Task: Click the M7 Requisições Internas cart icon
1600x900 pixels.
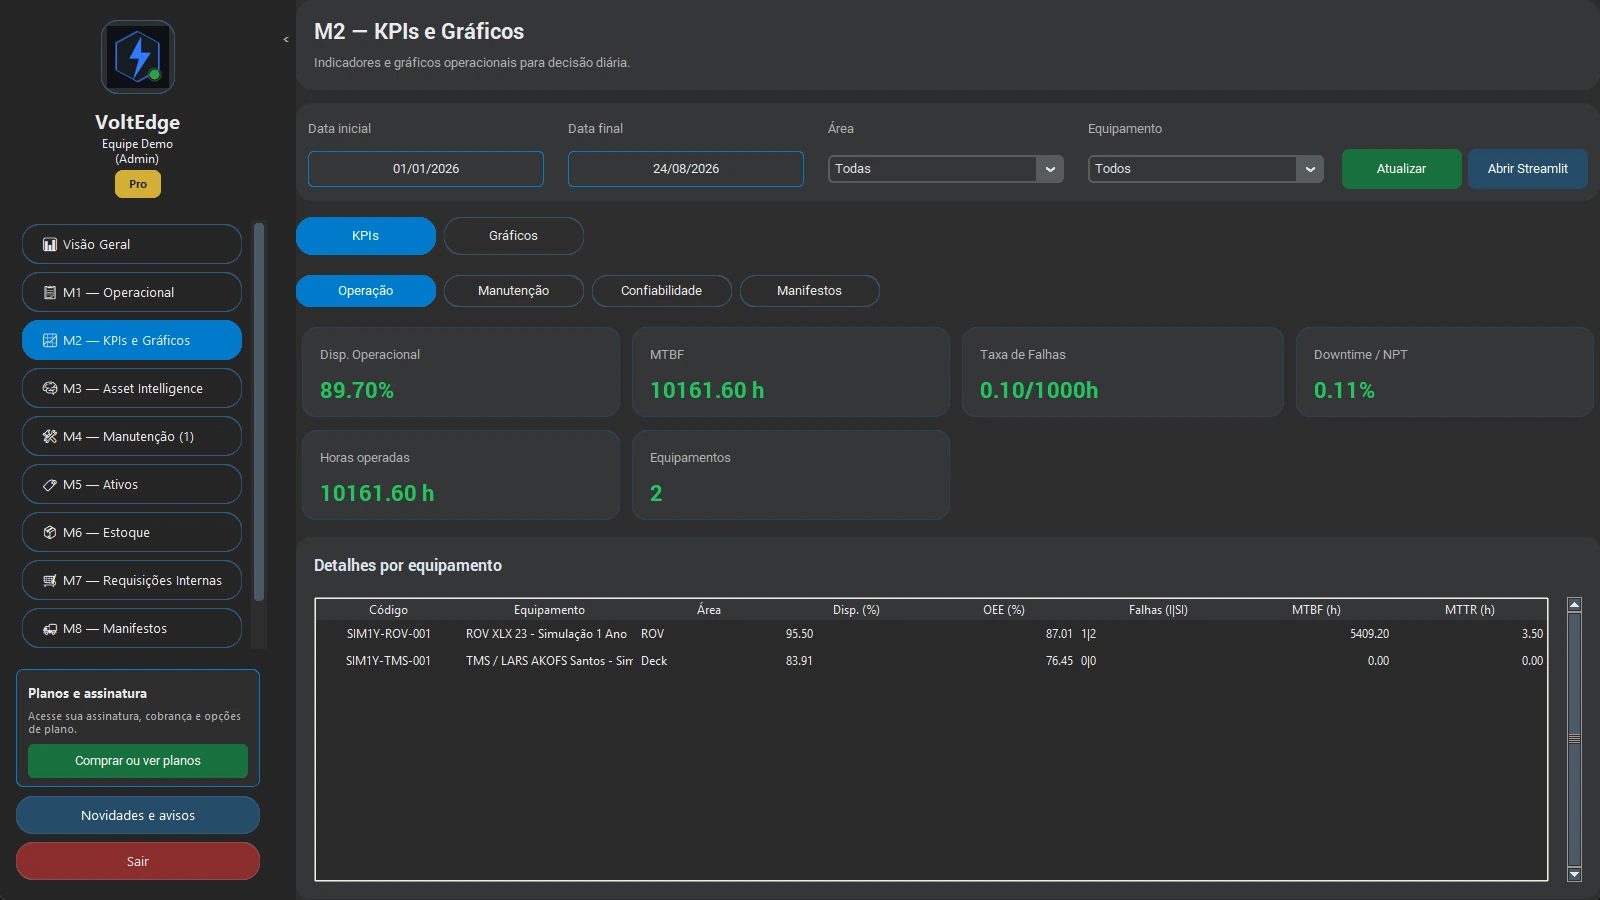Action: (50, 580)
